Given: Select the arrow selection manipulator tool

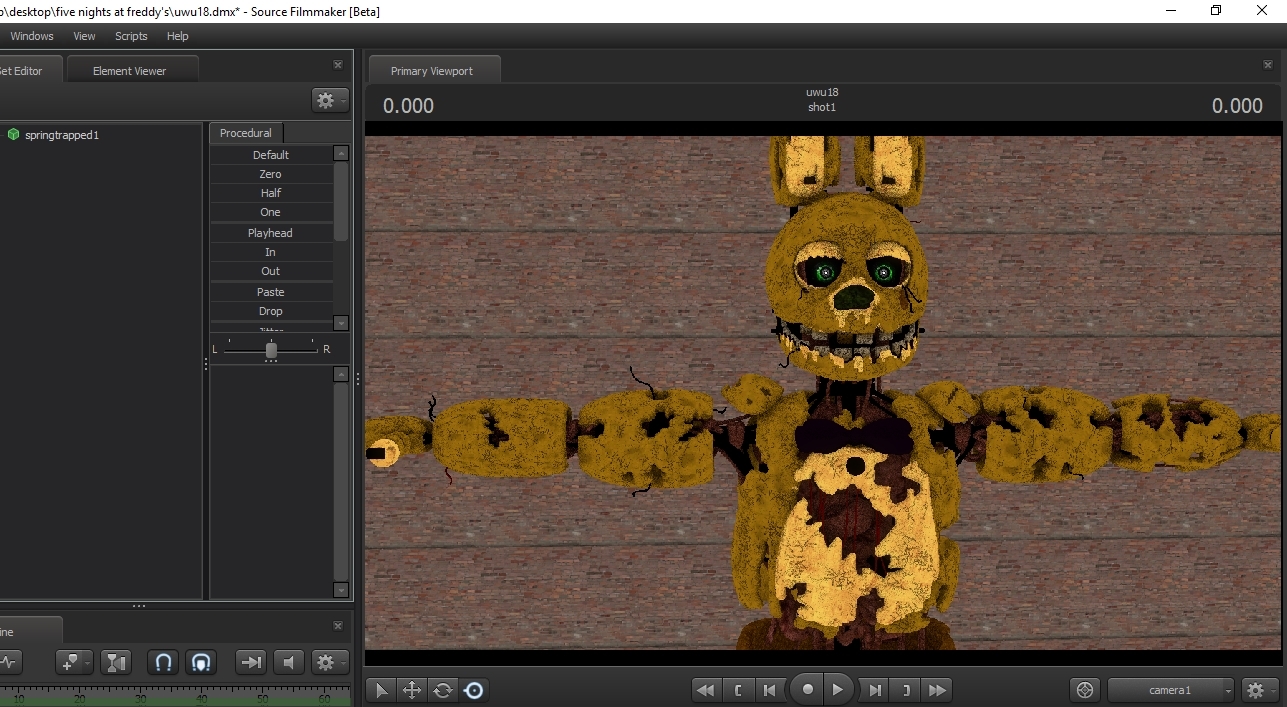Looking at the screenshot, I should [381, 690].
